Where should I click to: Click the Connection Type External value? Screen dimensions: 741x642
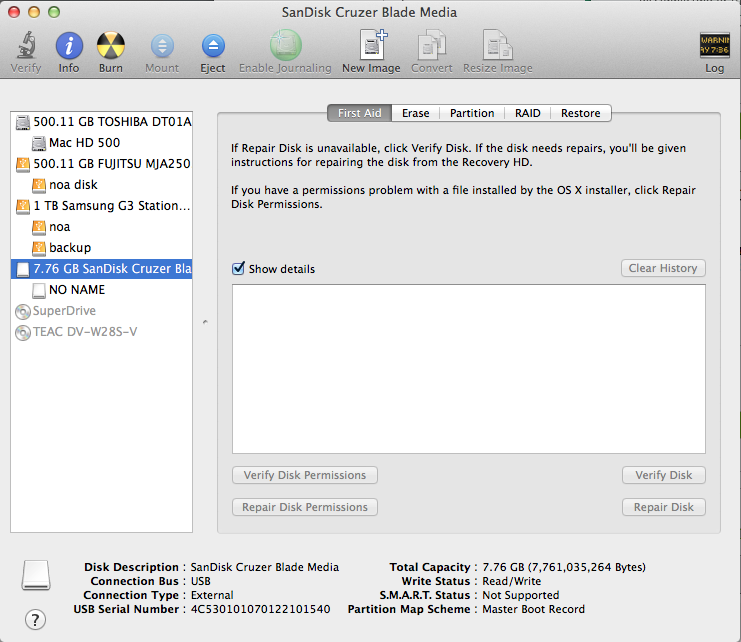[x=212, y=595]
